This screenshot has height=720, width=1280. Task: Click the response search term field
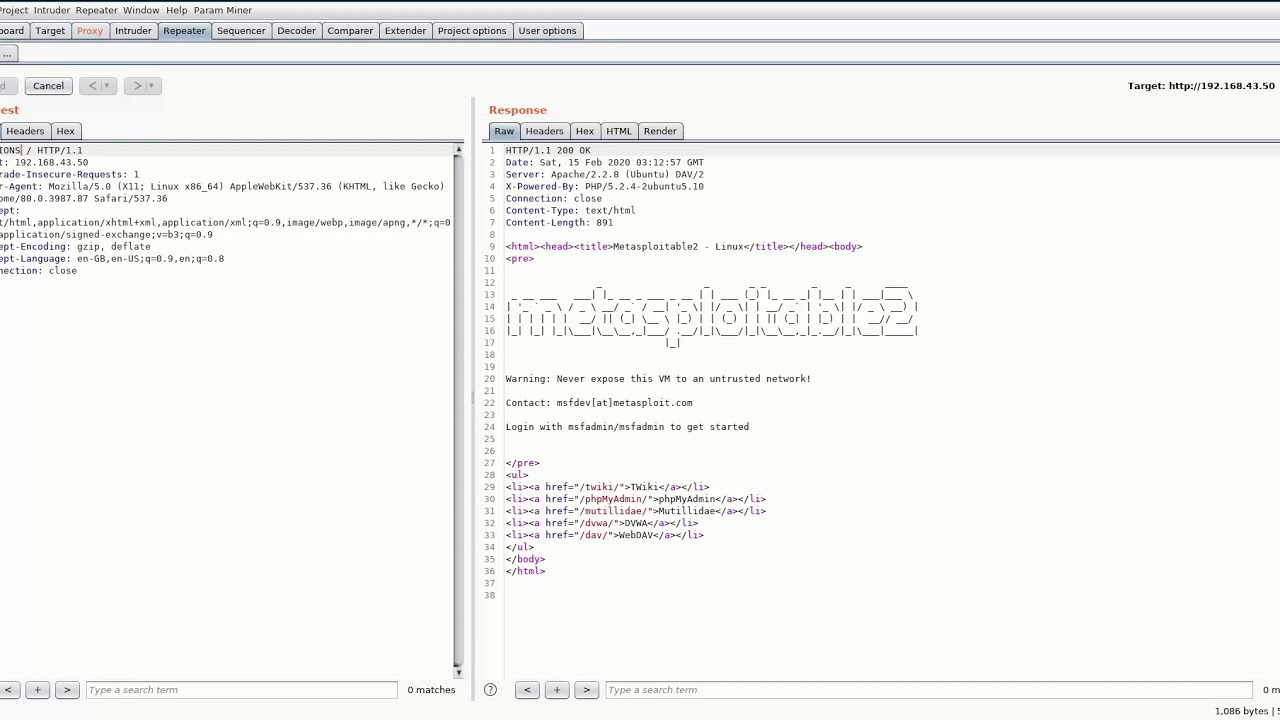pyautogui.click(x=928, y=690)
